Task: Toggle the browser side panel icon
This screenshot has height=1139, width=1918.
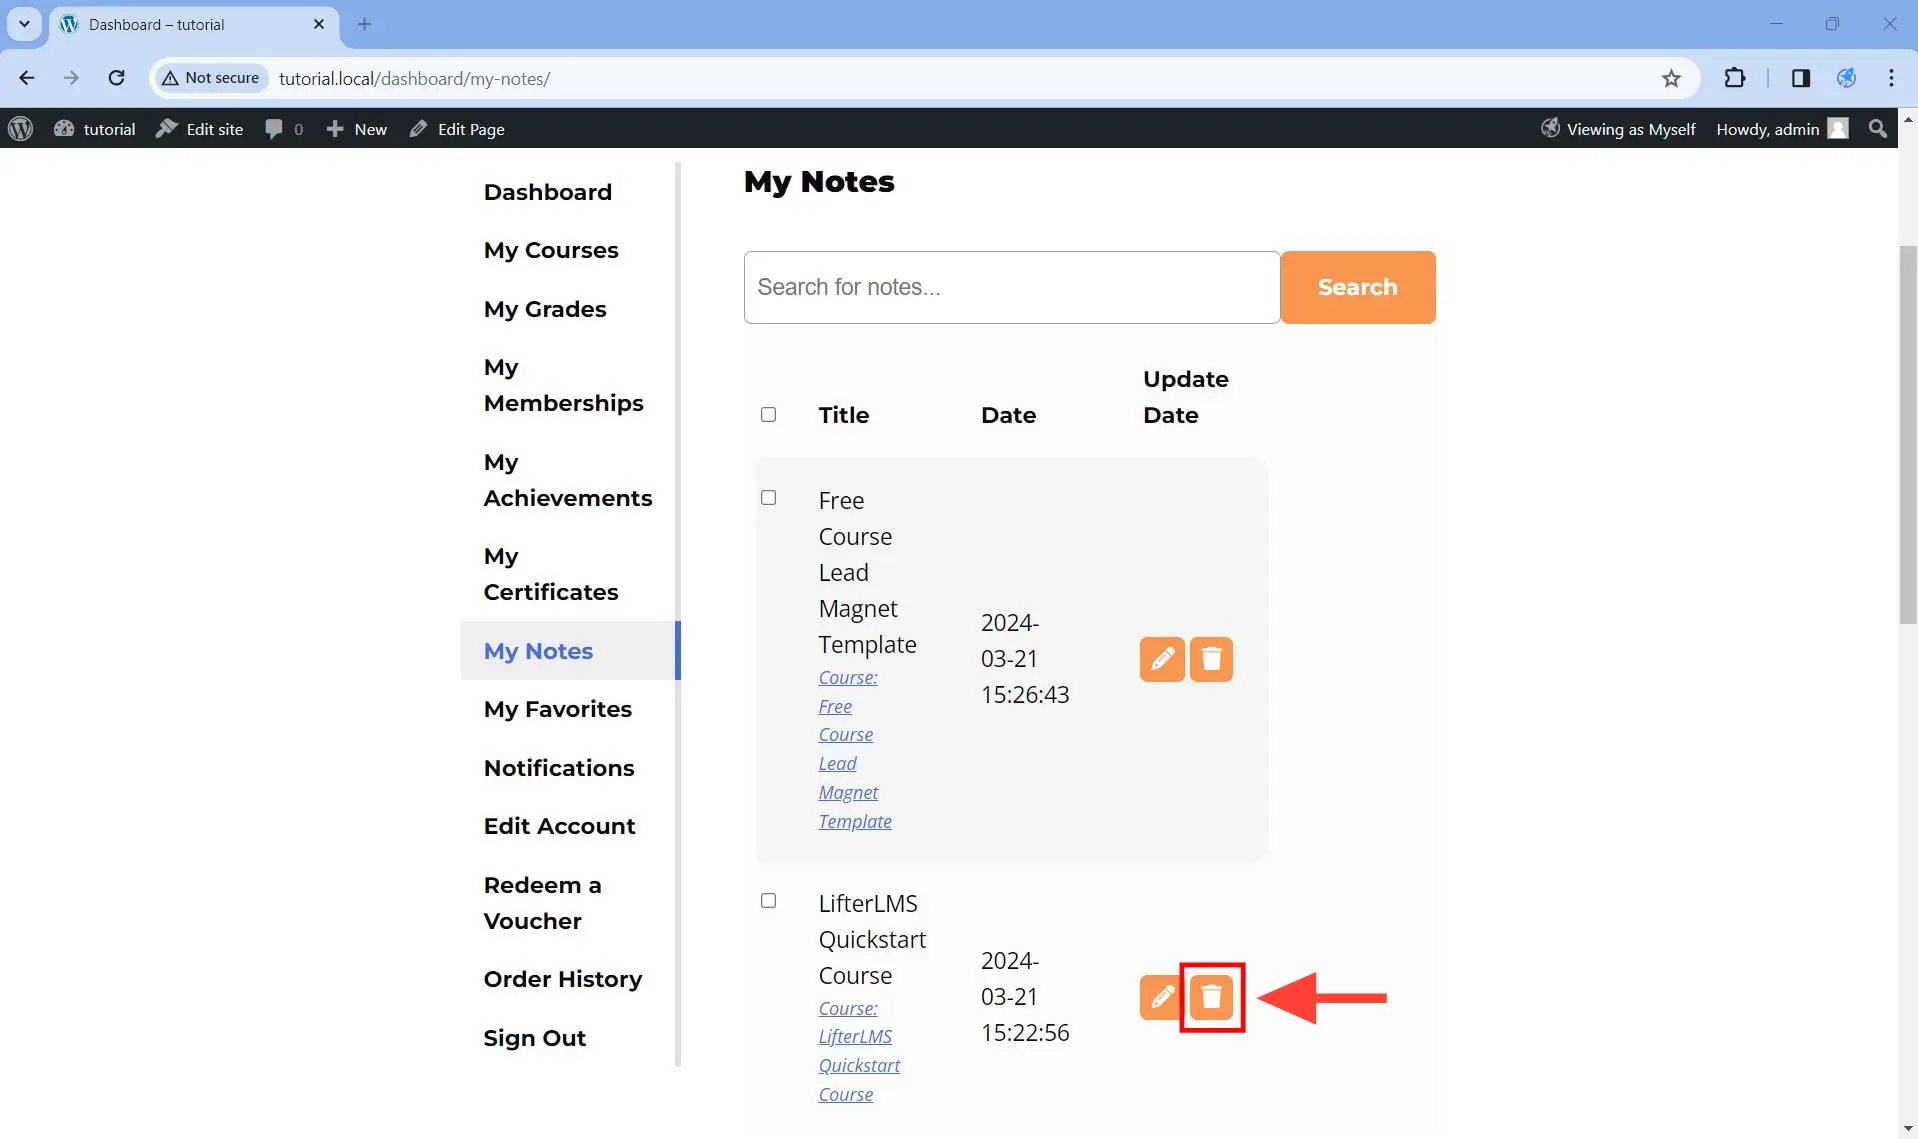Action: (1801, 78)
